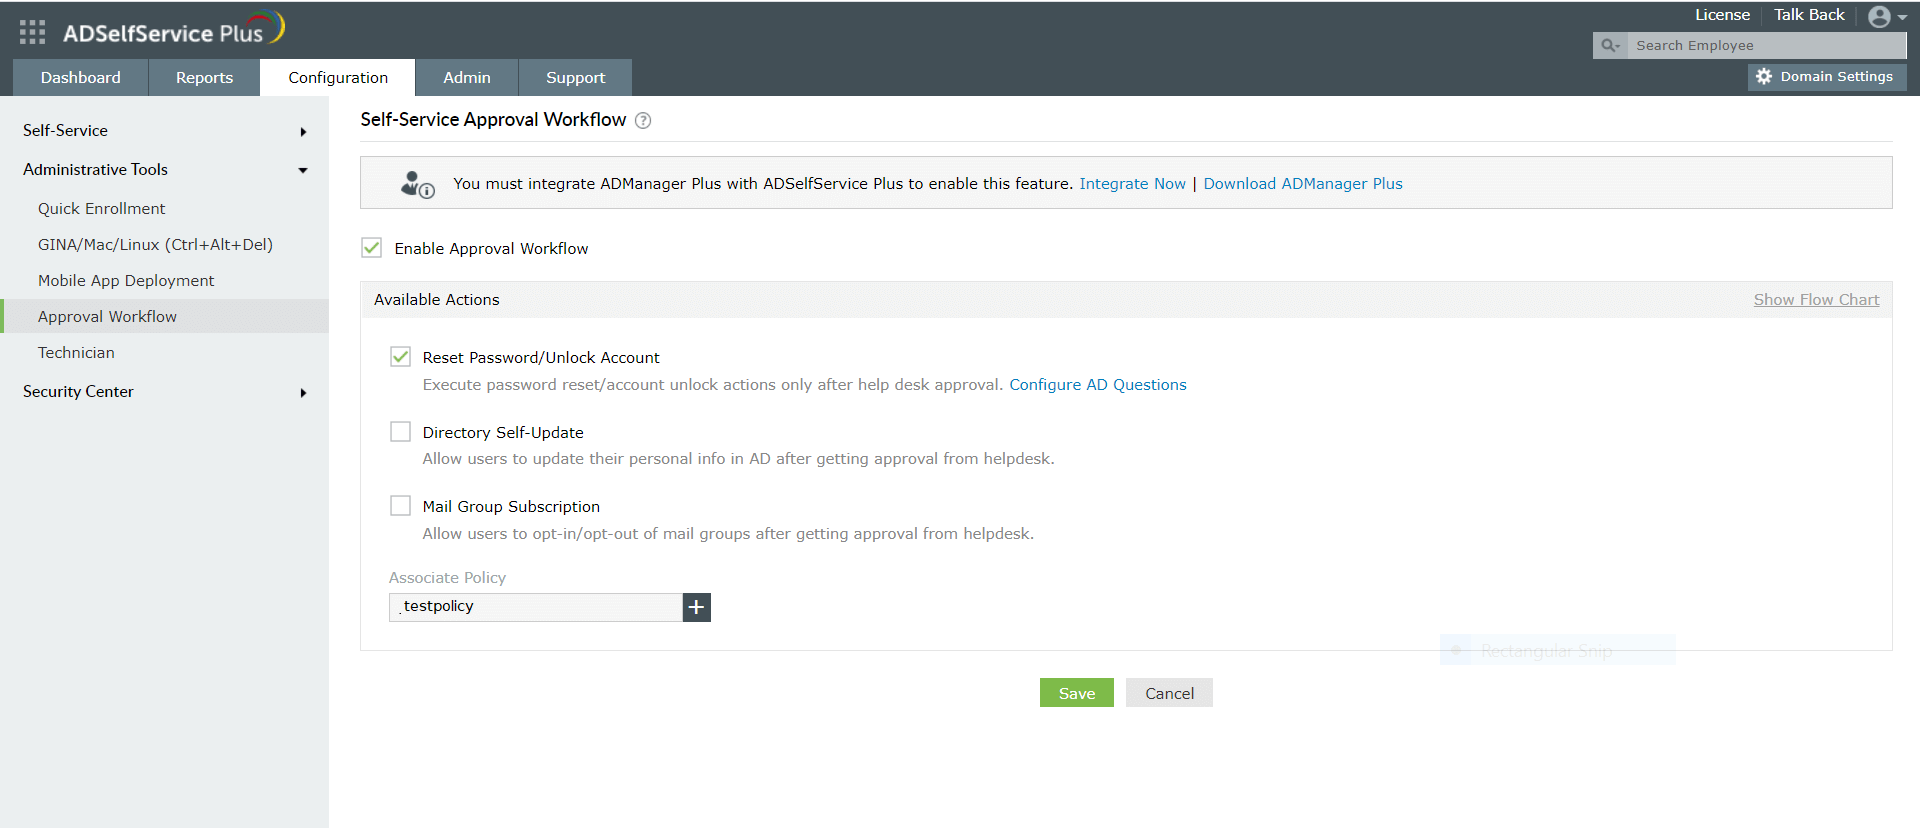
Task: Click the search magnifier icon in employee search
Action: tap(1609, 46)
